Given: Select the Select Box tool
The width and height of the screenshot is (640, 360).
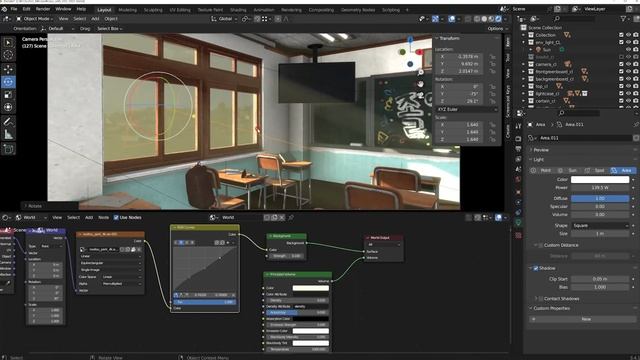Looking at the screenshot, I should (x=8, y=43).
